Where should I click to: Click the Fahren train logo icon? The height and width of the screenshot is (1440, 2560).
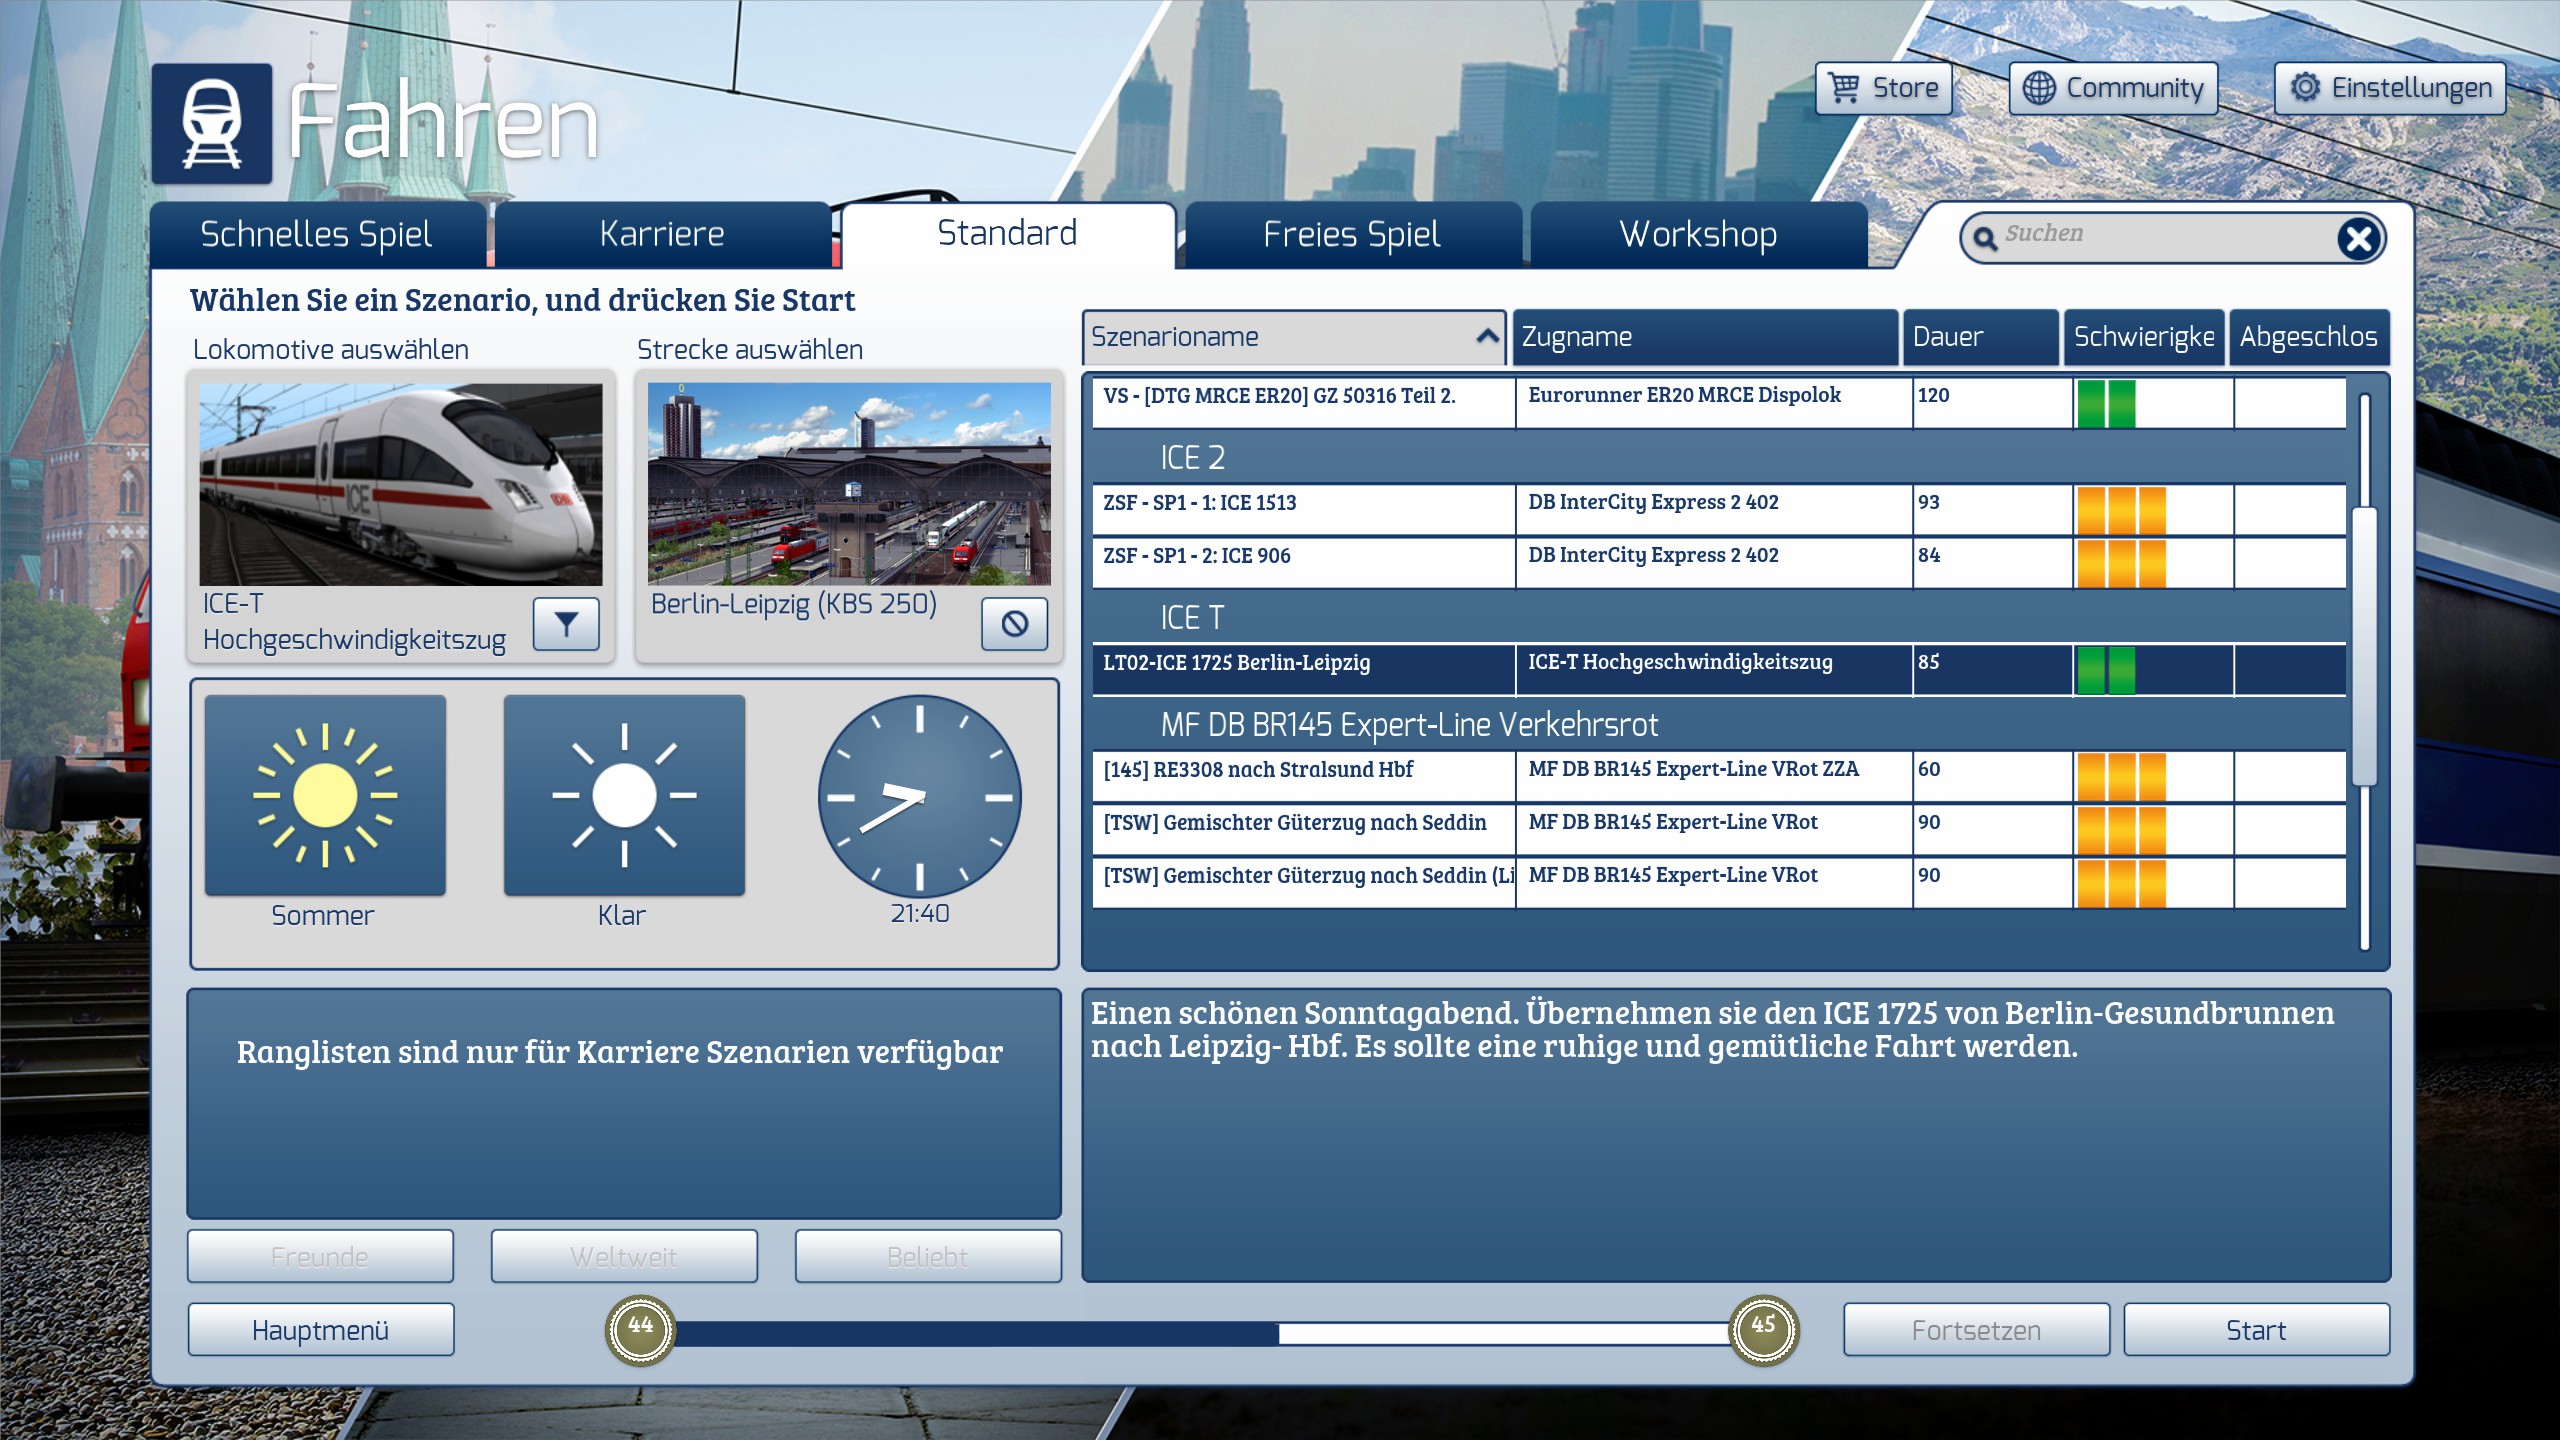pyautogui.click(x=212, y=124)
